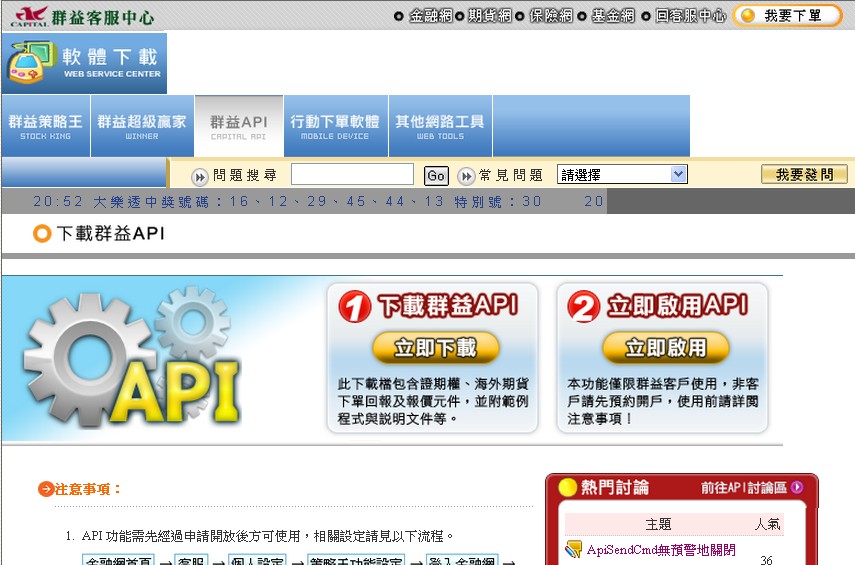Switch to 群益超級贏家 Winner tab
This screenshot has height=565, width=855.
click(142, 126)
